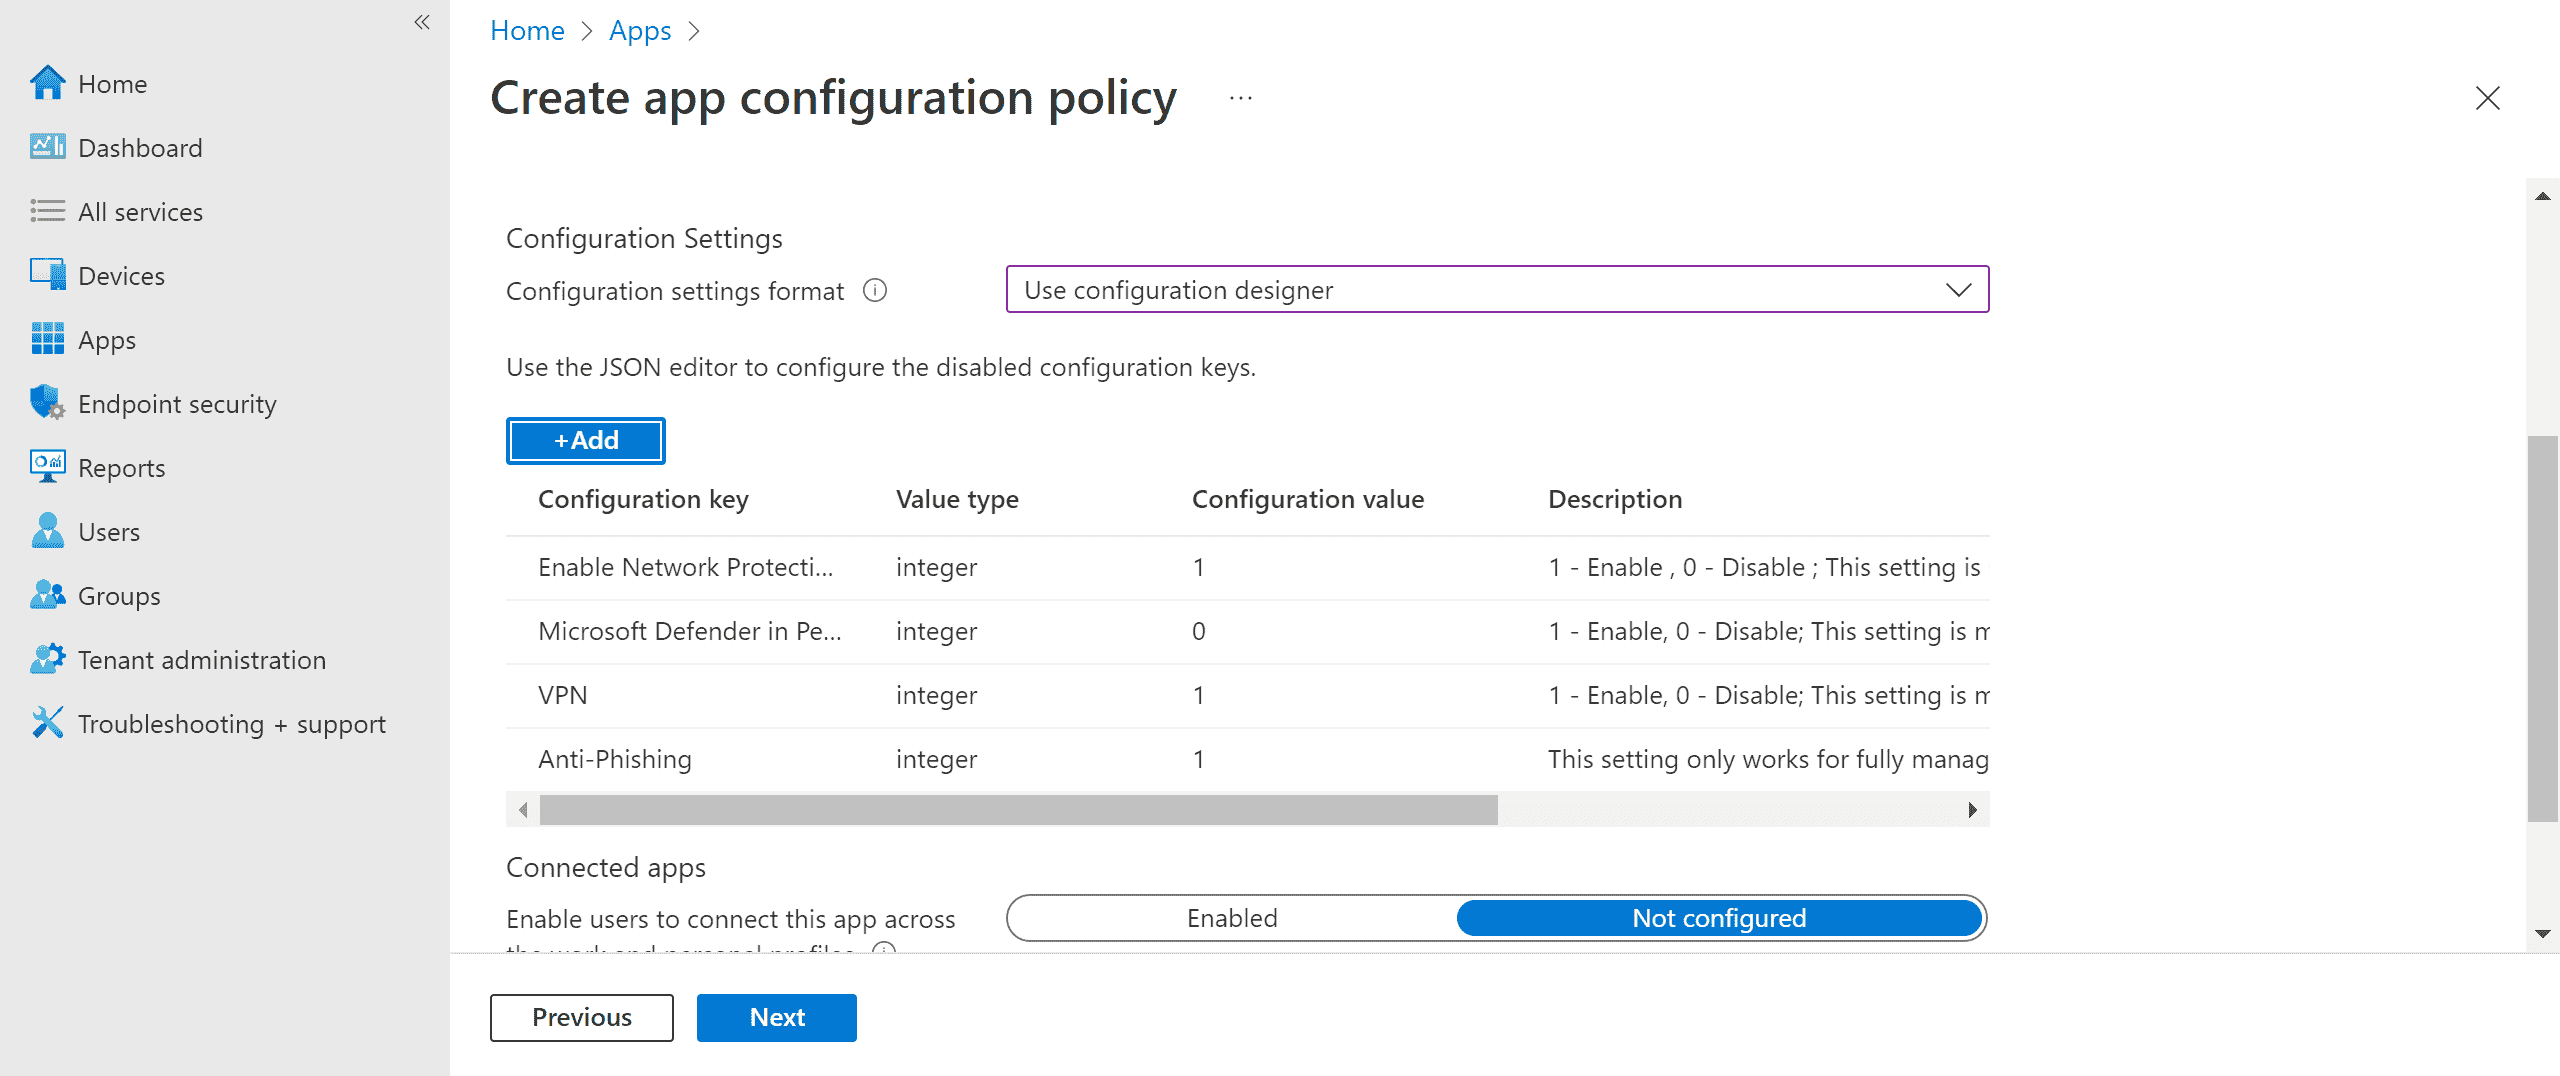Go back using Previous

[581, 1017]
